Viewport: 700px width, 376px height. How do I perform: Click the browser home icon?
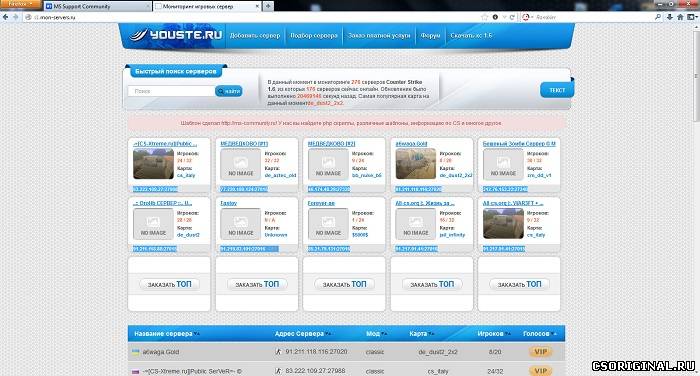[x=680, y=17]
